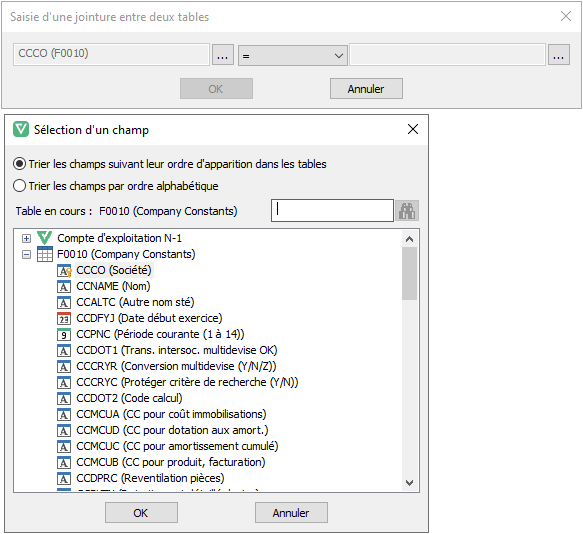Image resolution: width=583 pixels, height=534 pixels.
Task: Click the text-field icon beside CCMCUD
Action: click(x=64, y=431)
